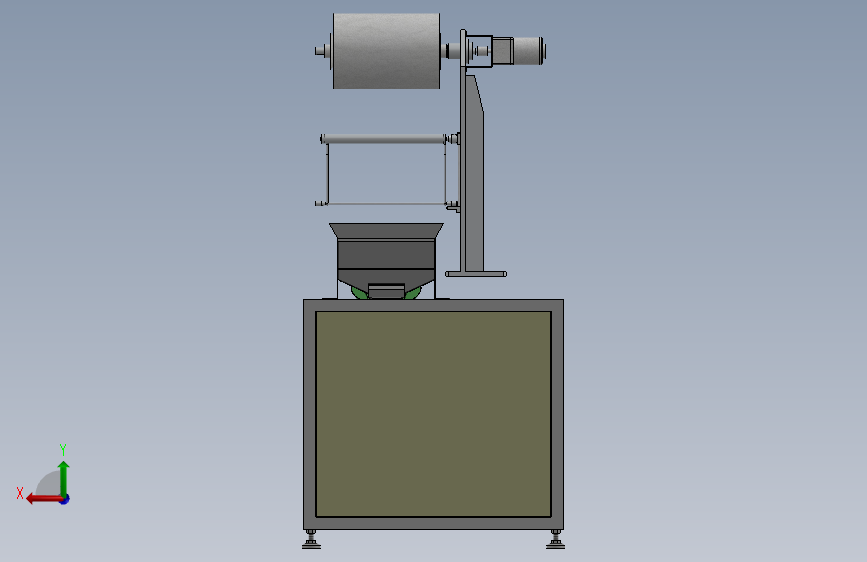Select the olive cabinet front panel
The image size is (867, 562).
(x=434, y=414)
